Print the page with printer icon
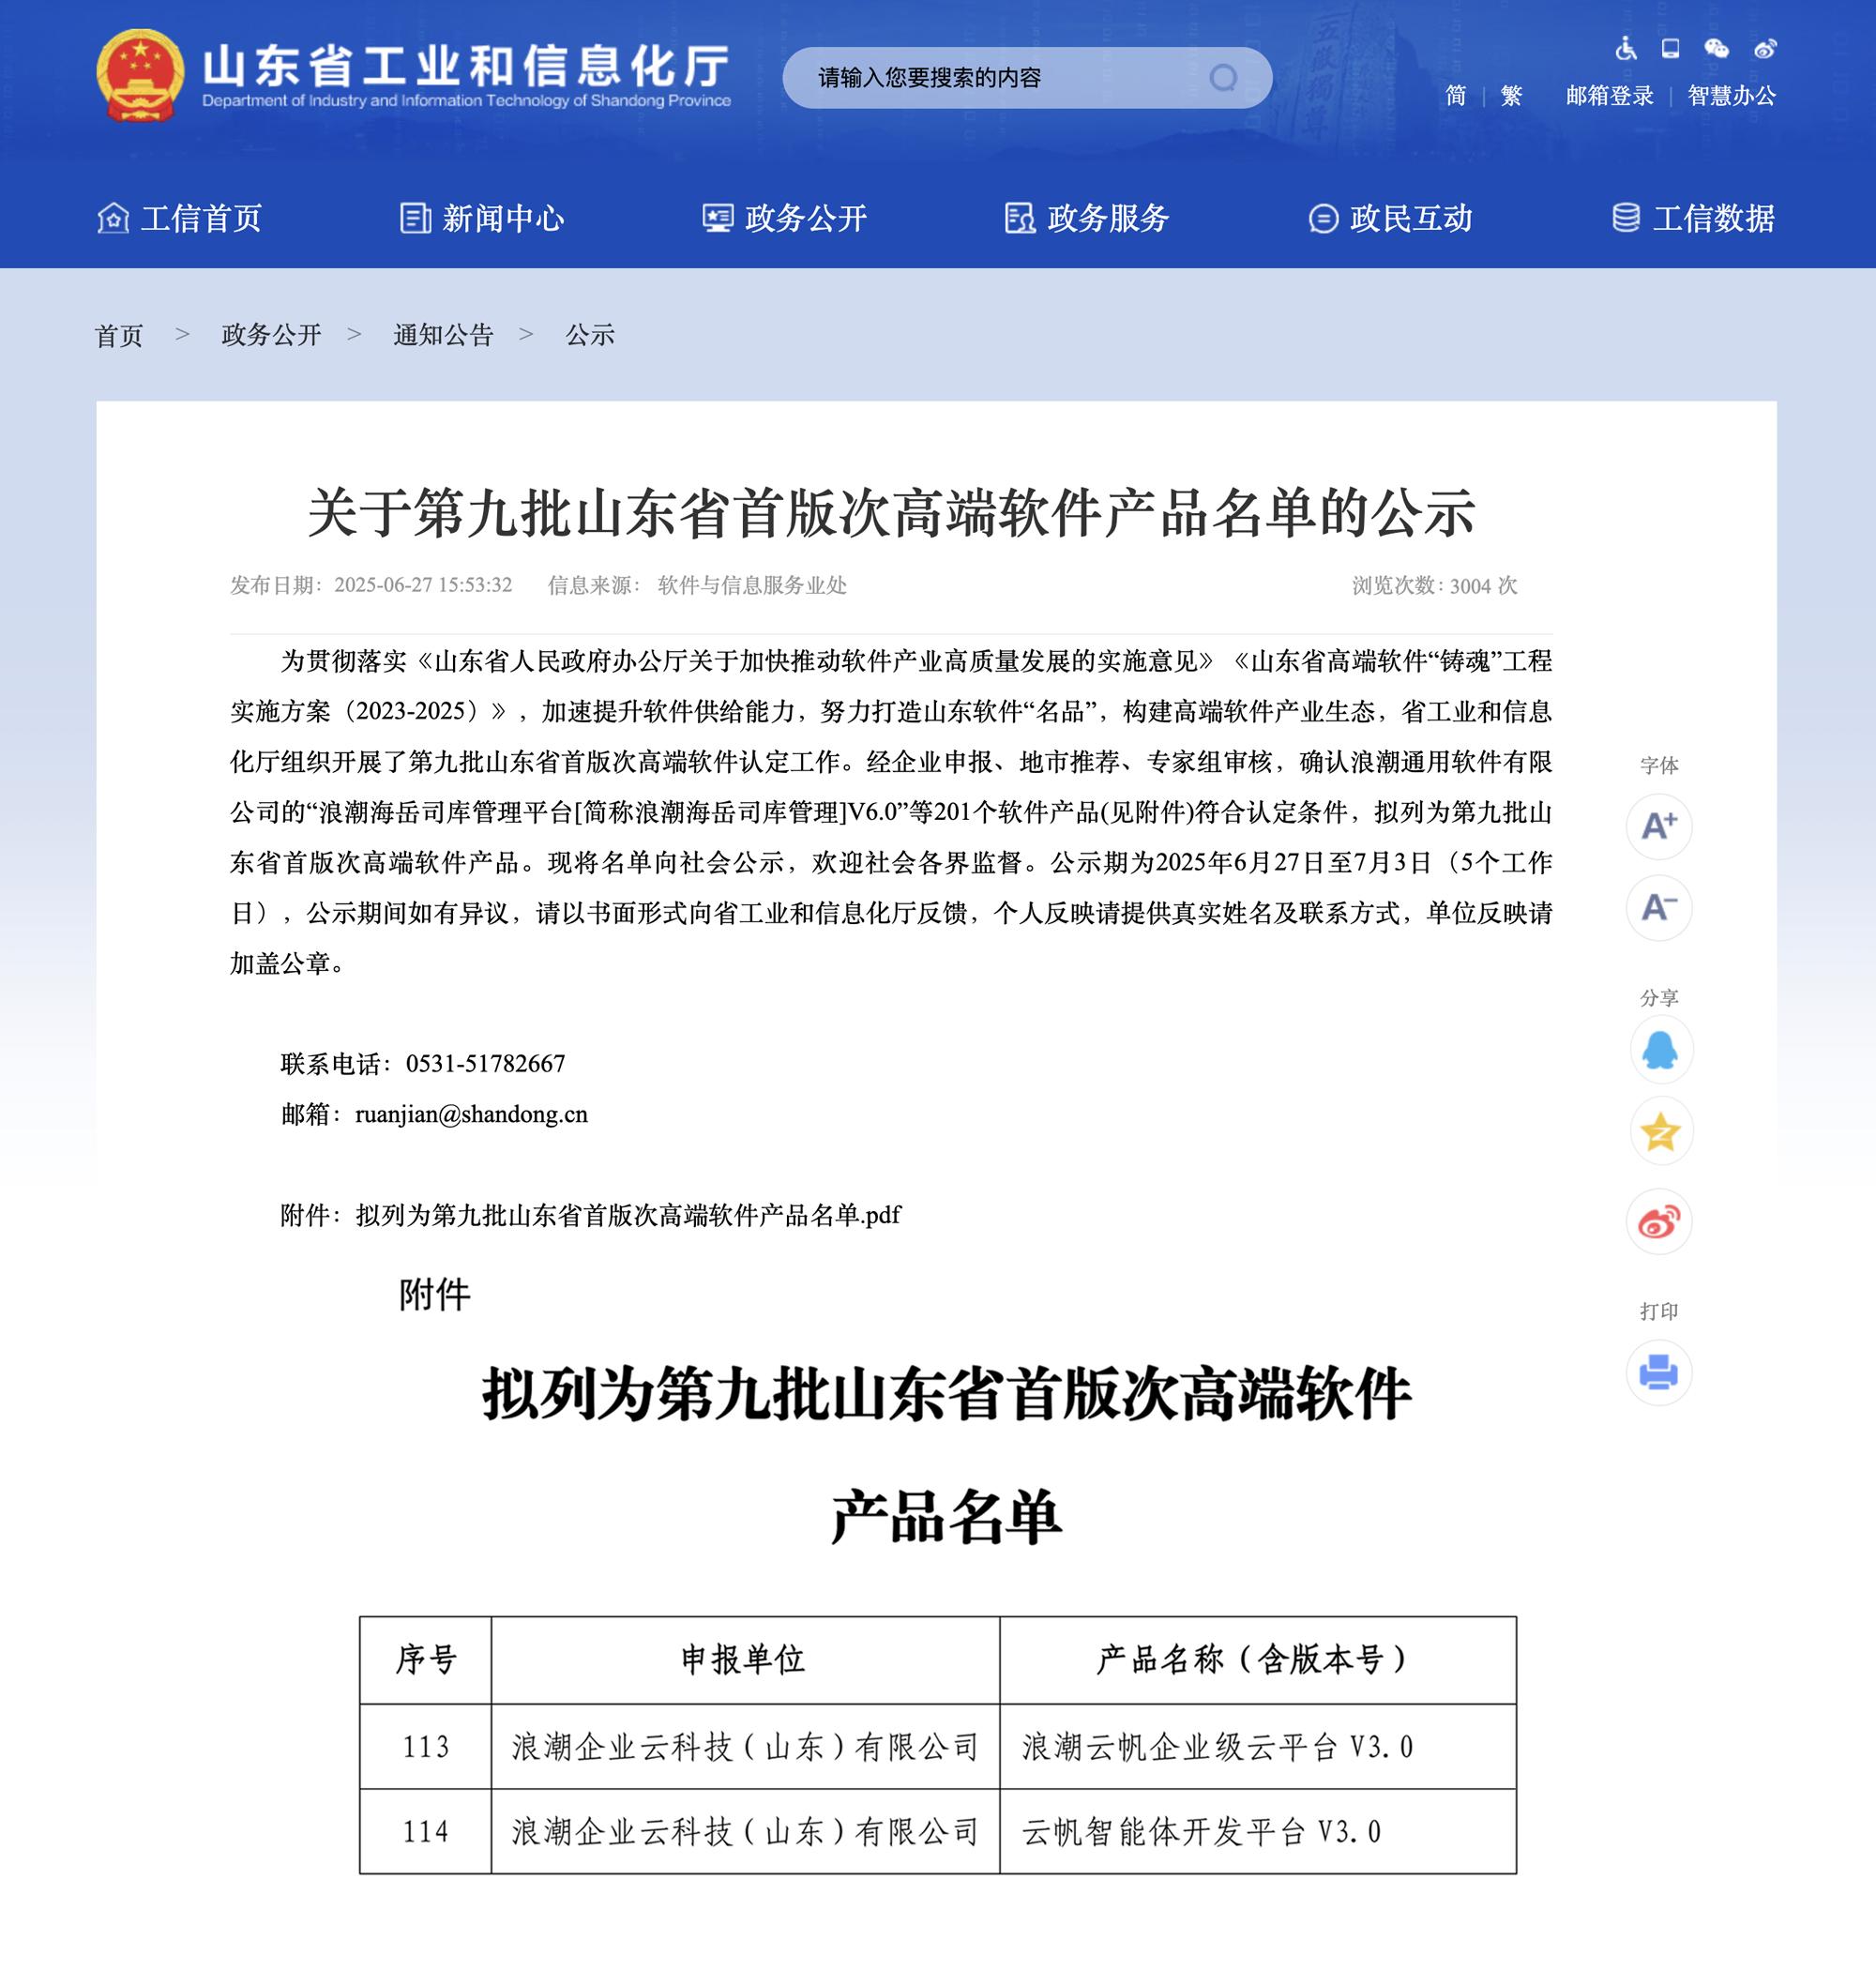The height and width of the screenshot is (1970, 1876). (x=1659, y=1372)
